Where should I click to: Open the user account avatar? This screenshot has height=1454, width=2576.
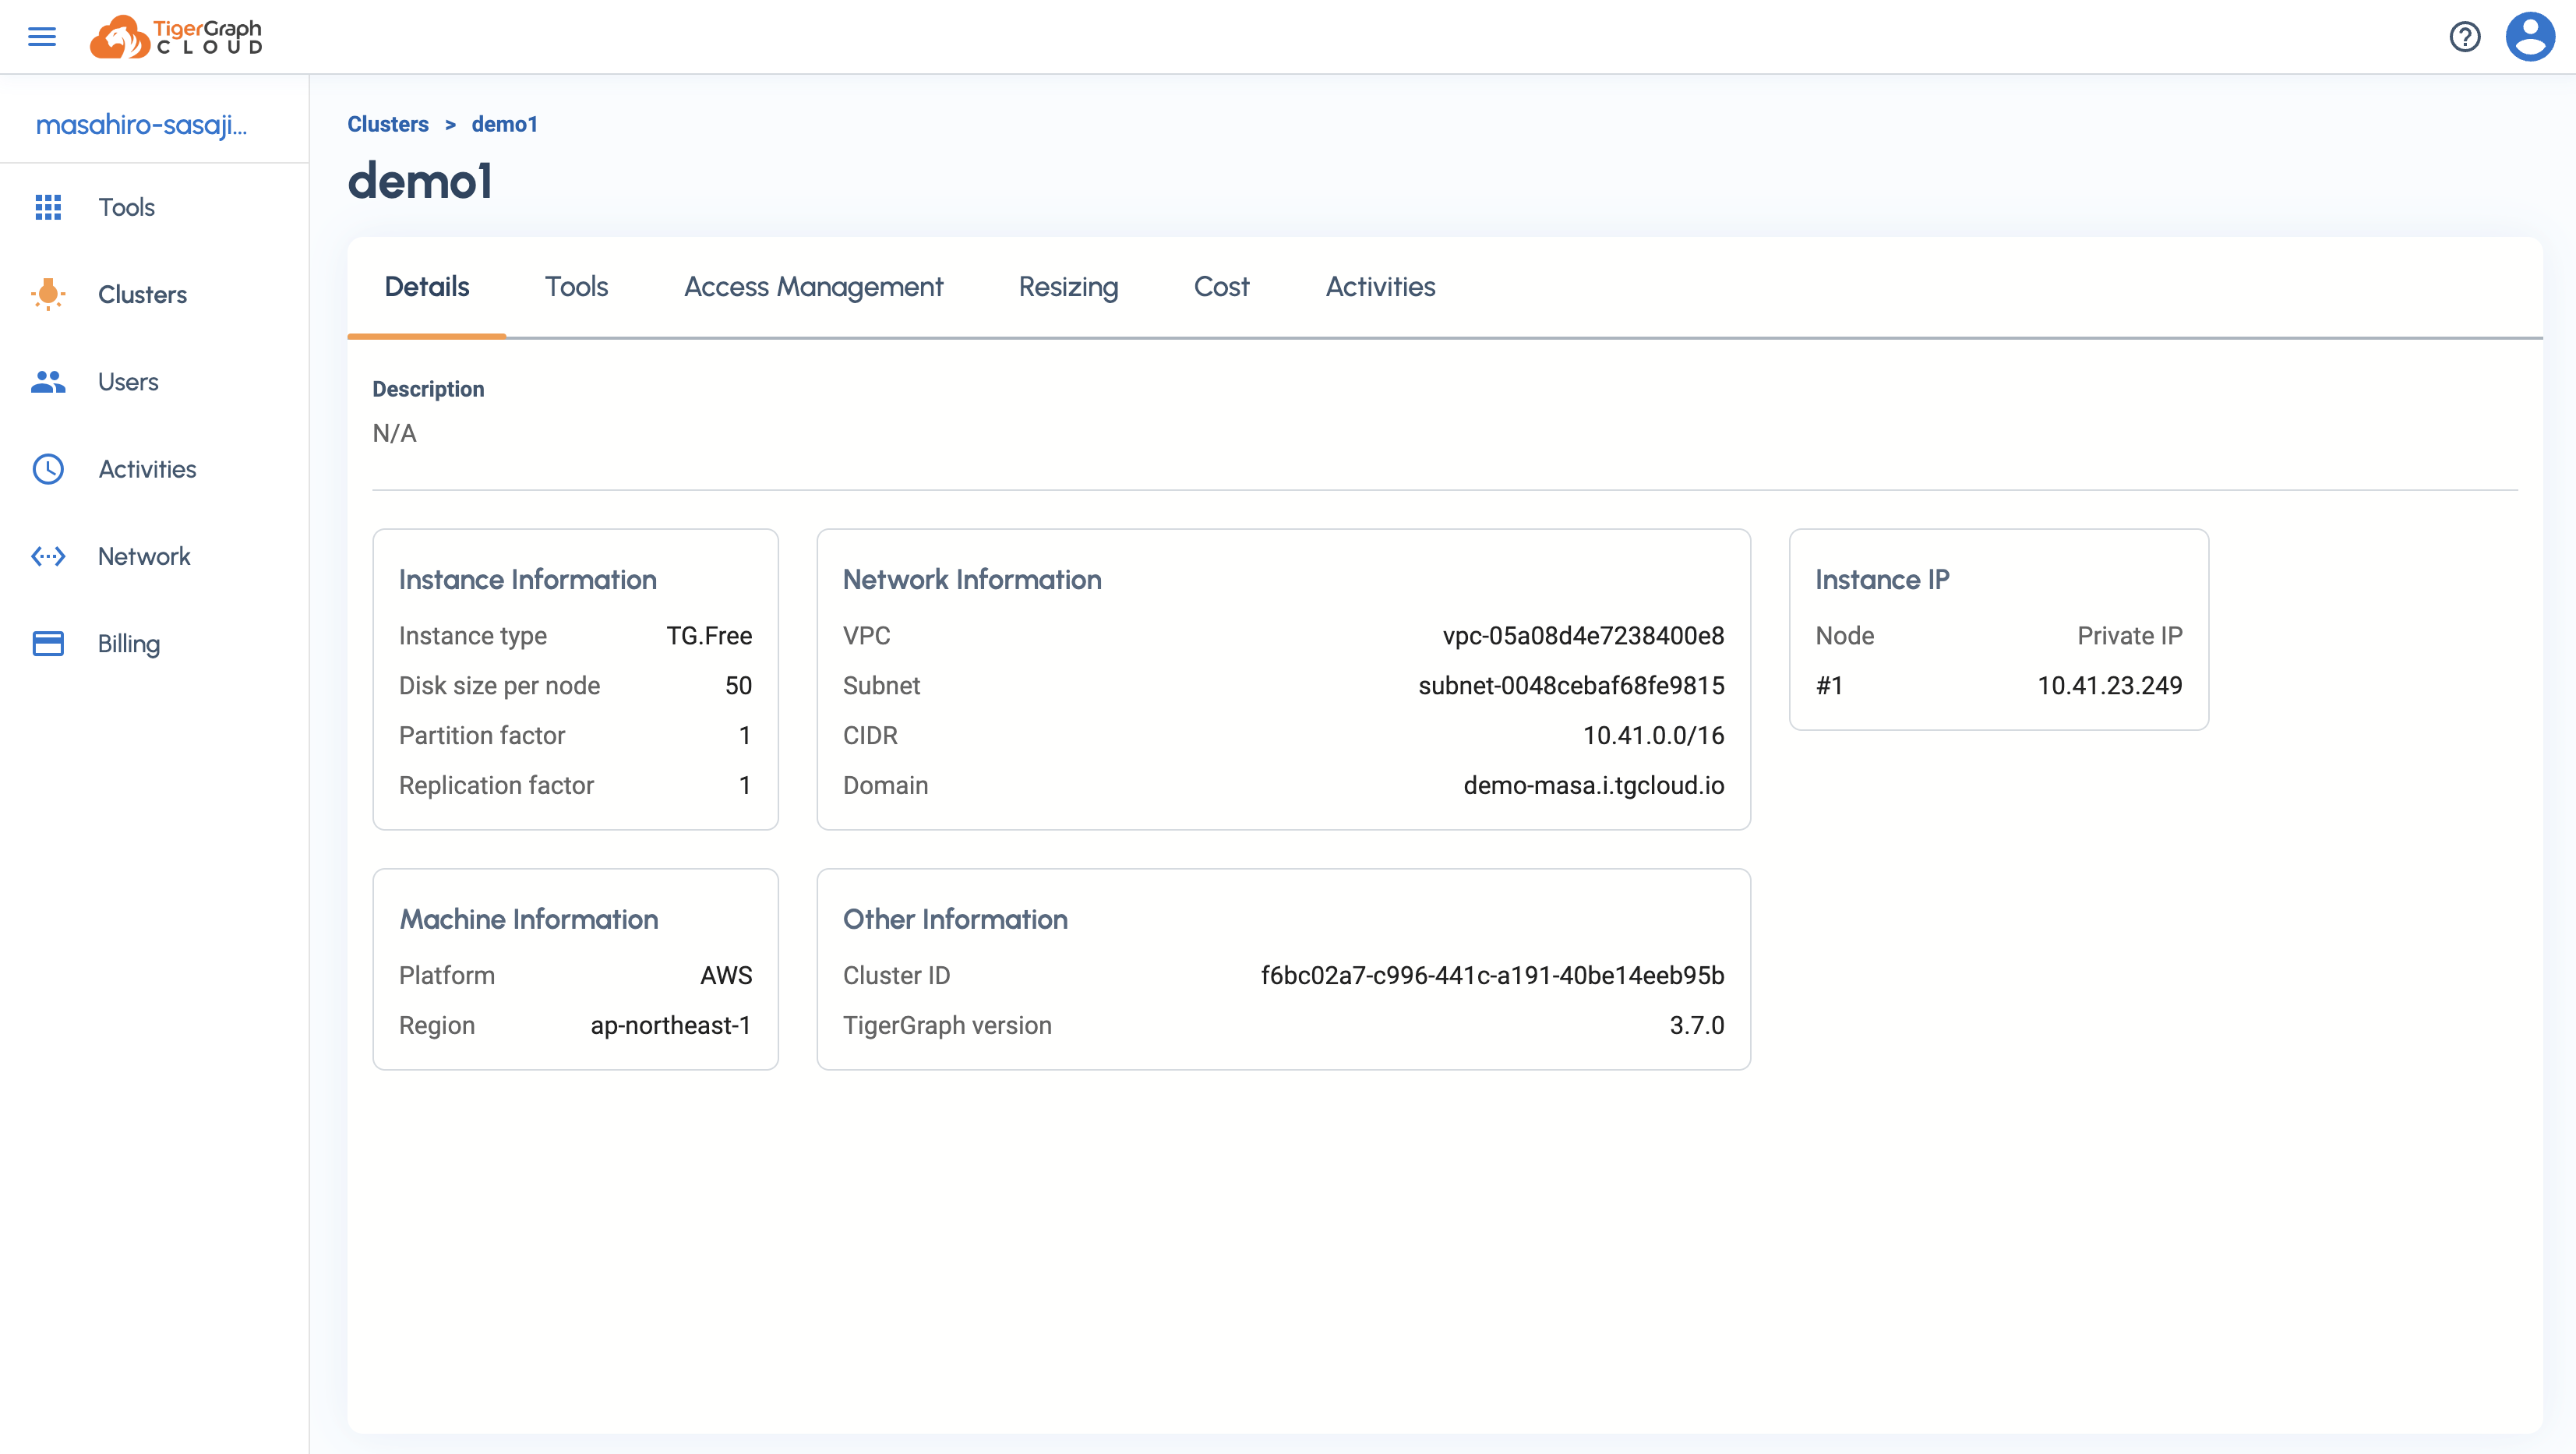(2529, 37)
